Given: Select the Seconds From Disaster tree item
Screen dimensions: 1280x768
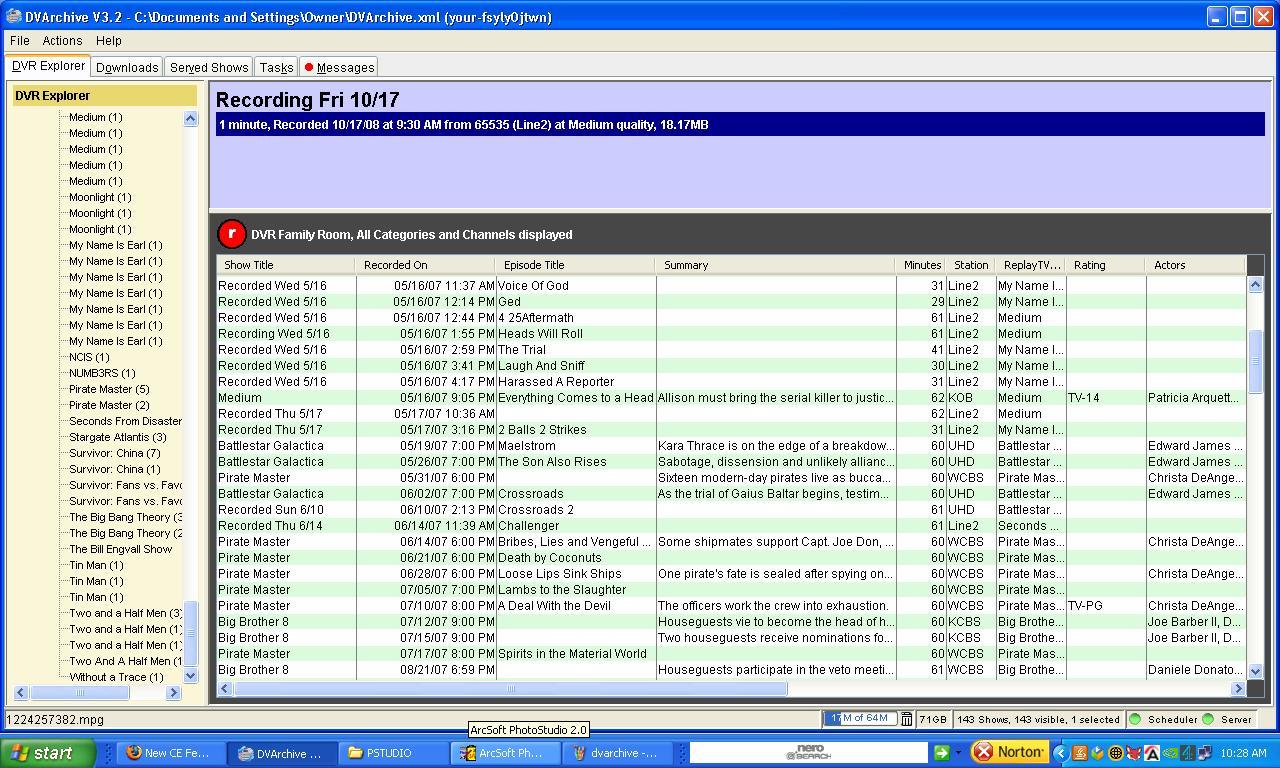Looking at the screenshot, I should [125, 421].
